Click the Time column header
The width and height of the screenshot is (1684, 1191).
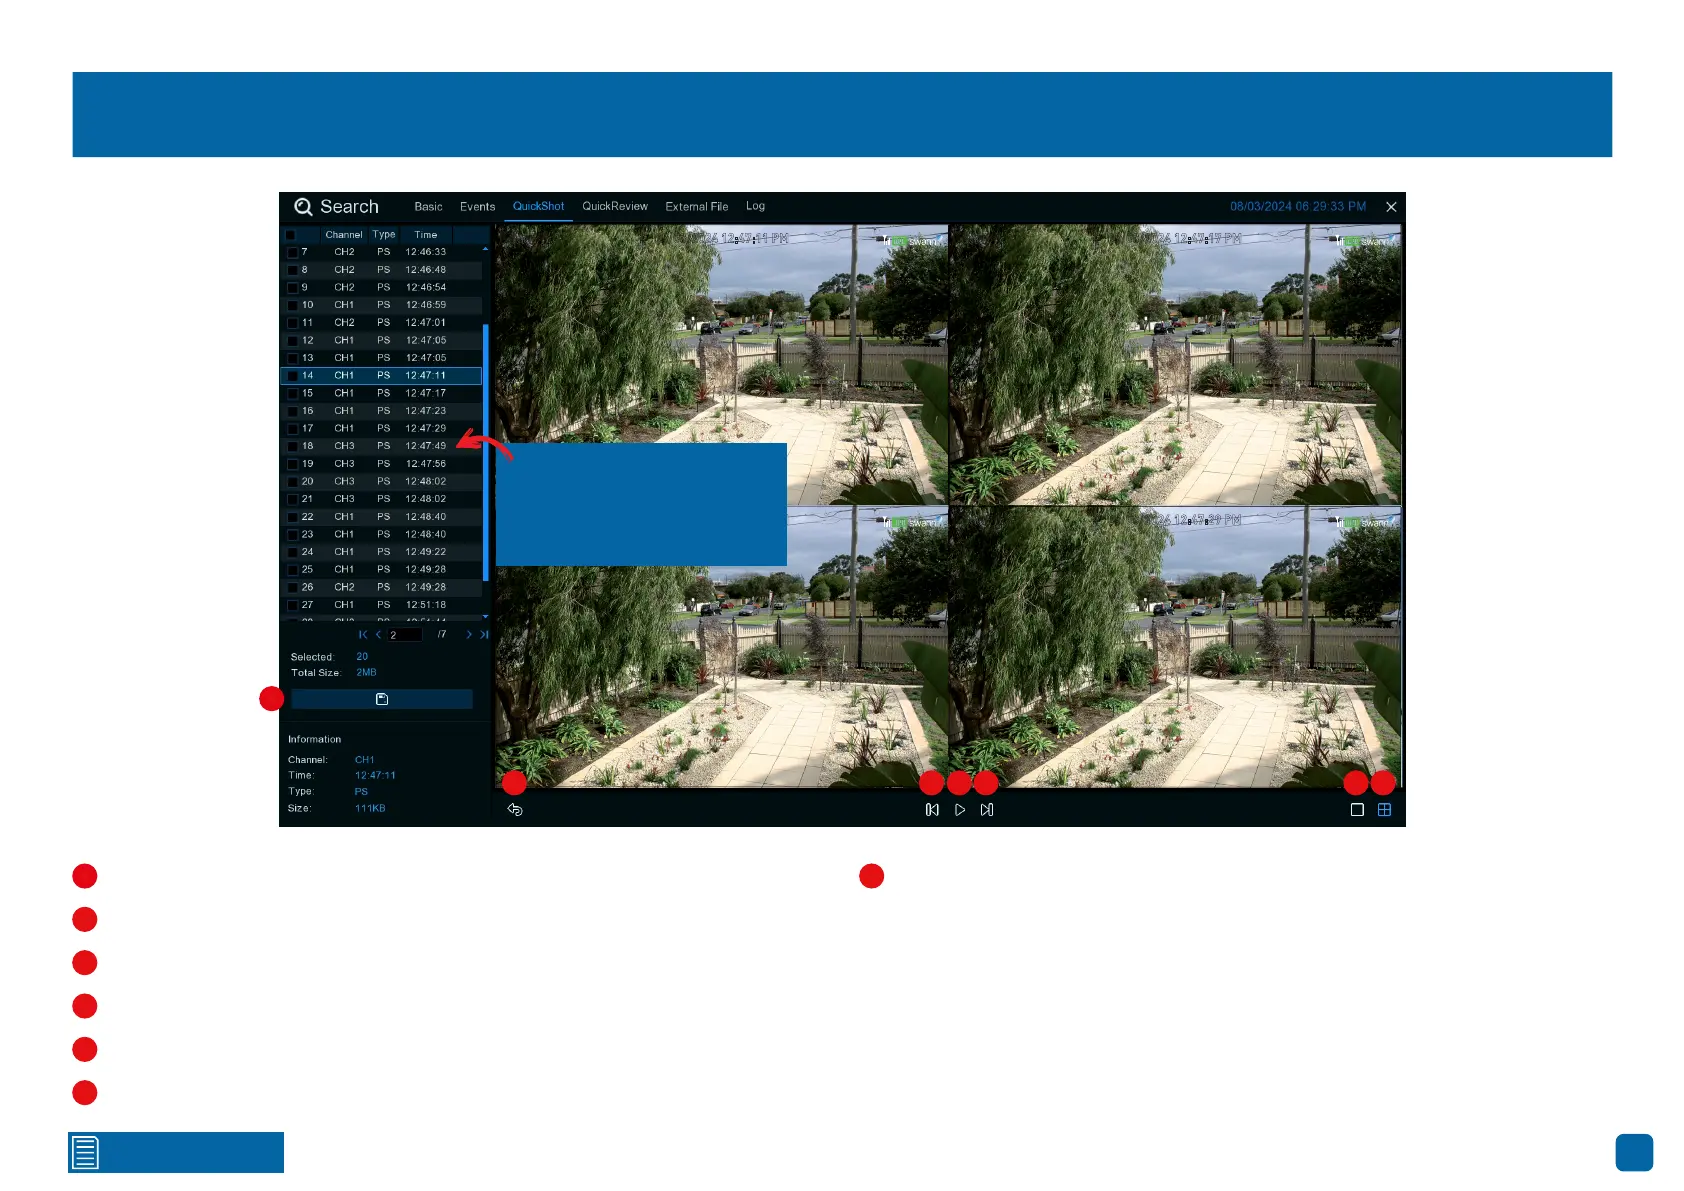(x=426, y=235)
